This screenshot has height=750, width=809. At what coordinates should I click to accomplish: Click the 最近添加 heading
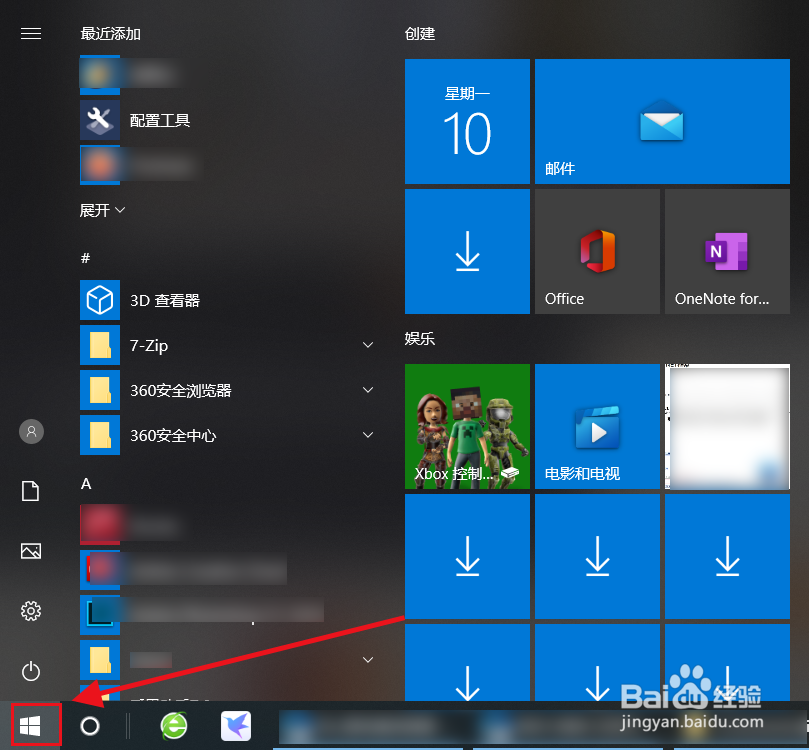110,34
